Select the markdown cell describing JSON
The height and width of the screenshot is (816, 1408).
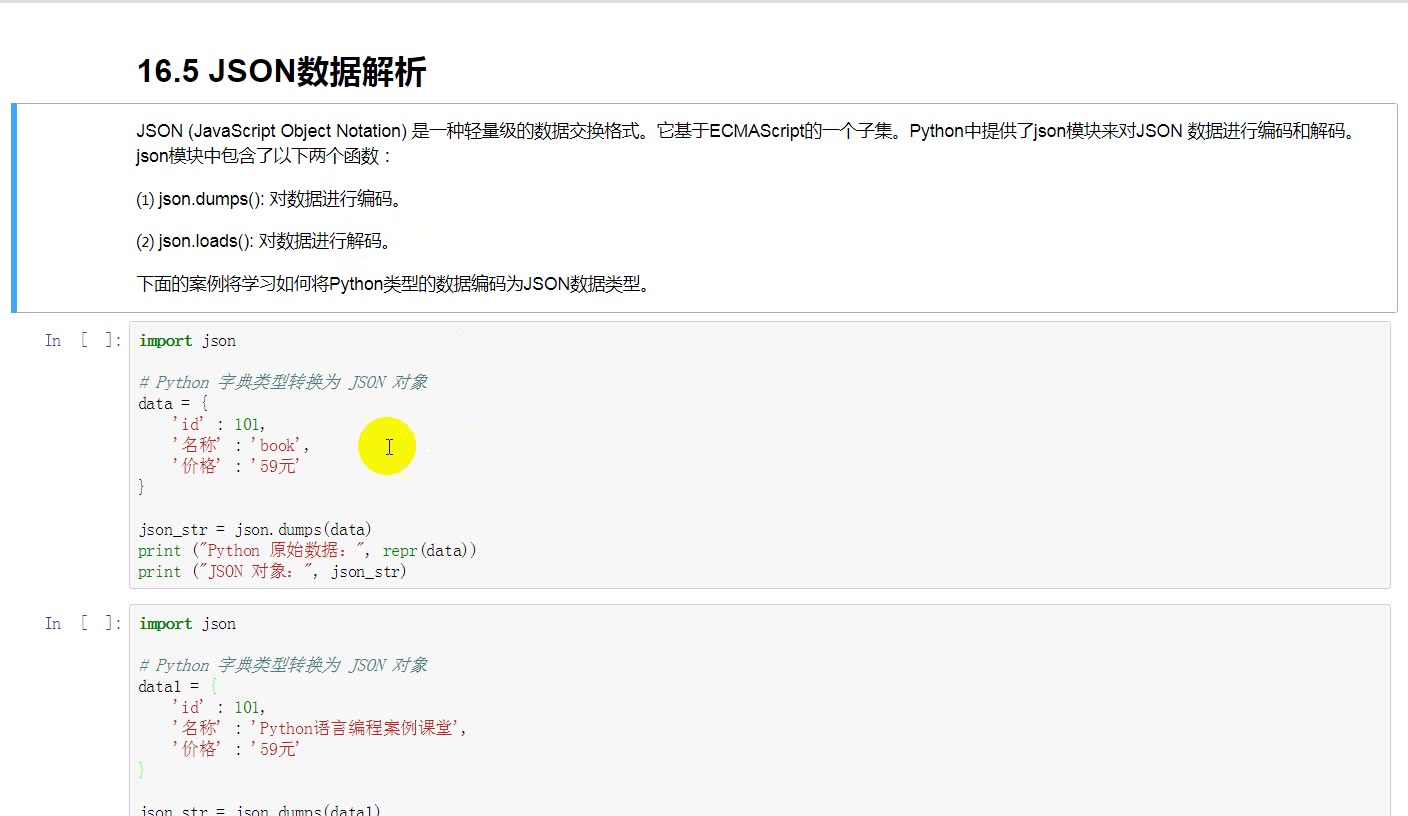pos(704,208)
